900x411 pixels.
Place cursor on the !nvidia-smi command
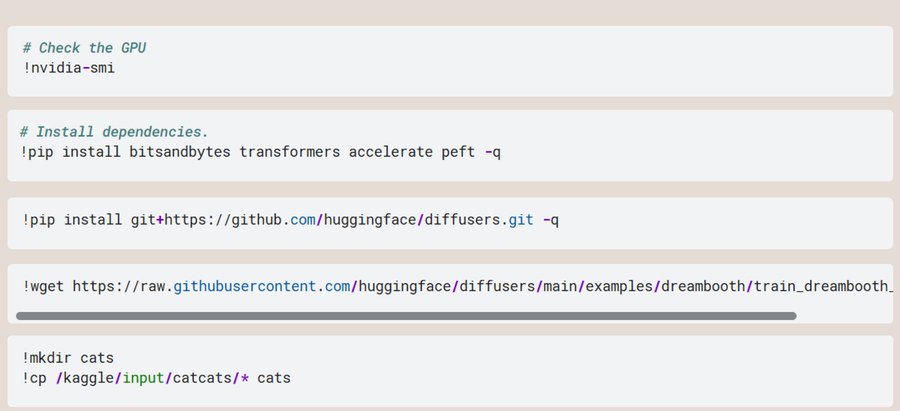(69, 68)
